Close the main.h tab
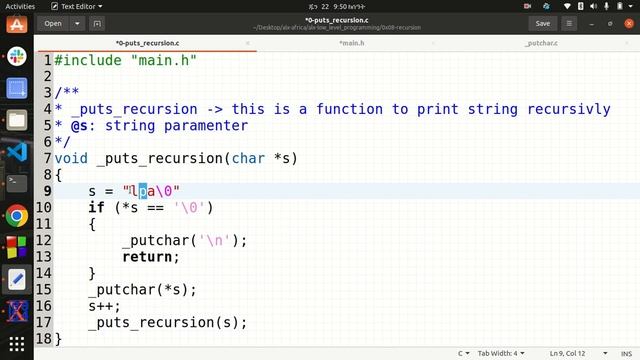The image size is (640, 360). click(x=433, y=43)
